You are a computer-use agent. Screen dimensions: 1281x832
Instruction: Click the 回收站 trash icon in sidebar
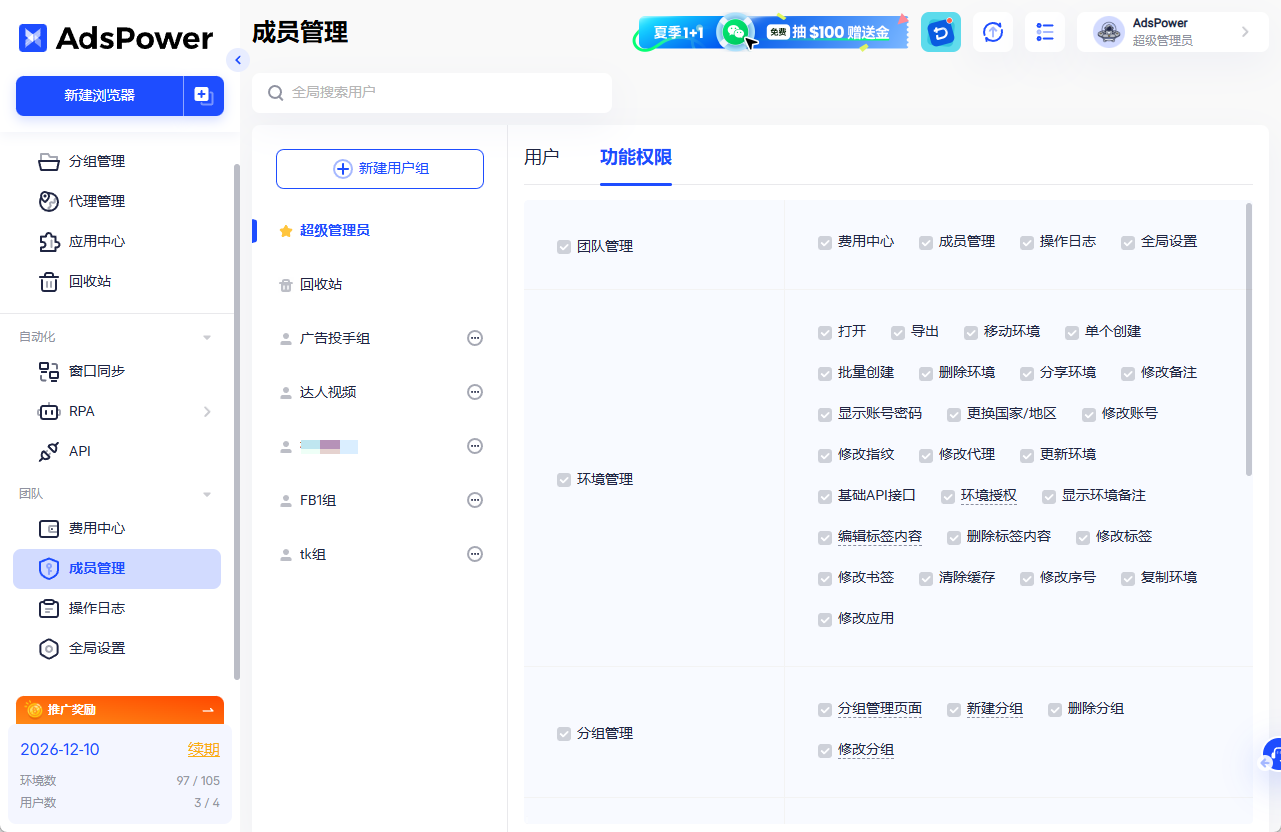pyautogui.click(x=49, y=281)
